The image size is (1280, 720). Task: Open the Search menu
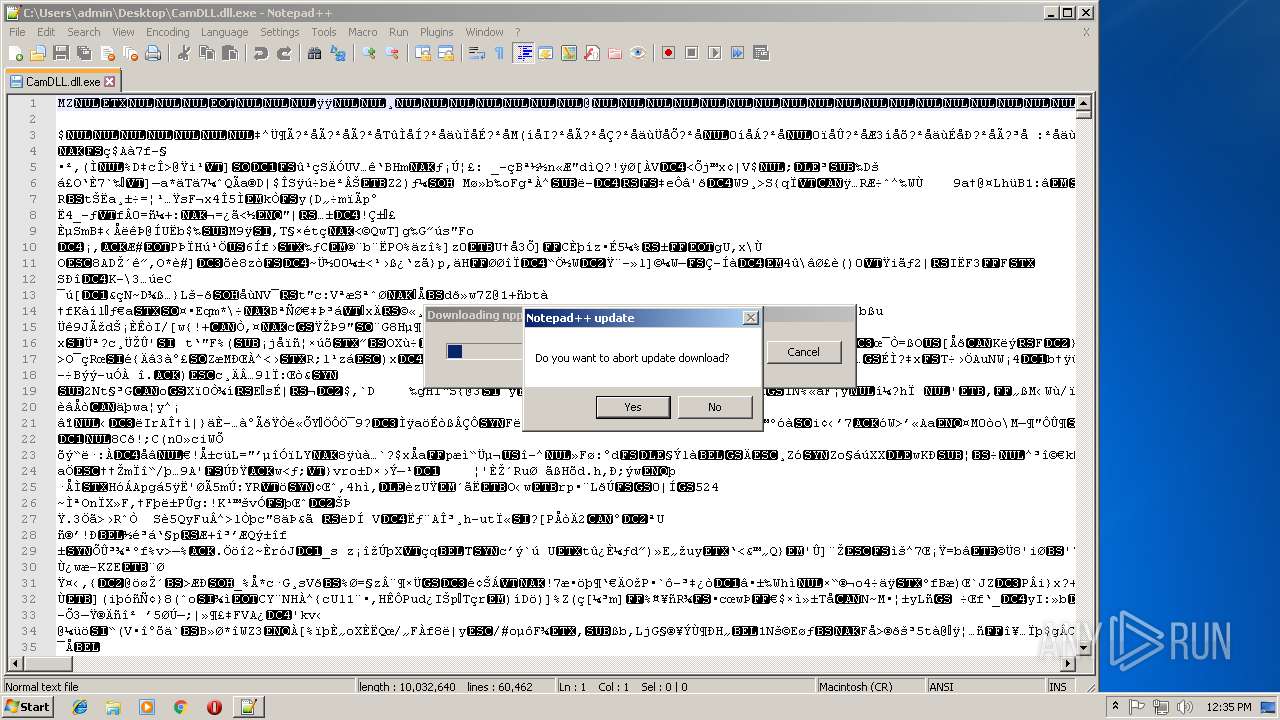84,32
